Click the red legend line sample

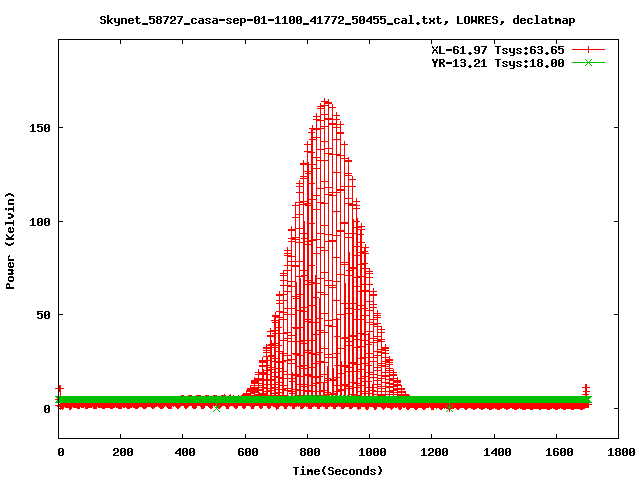(588, 50)
